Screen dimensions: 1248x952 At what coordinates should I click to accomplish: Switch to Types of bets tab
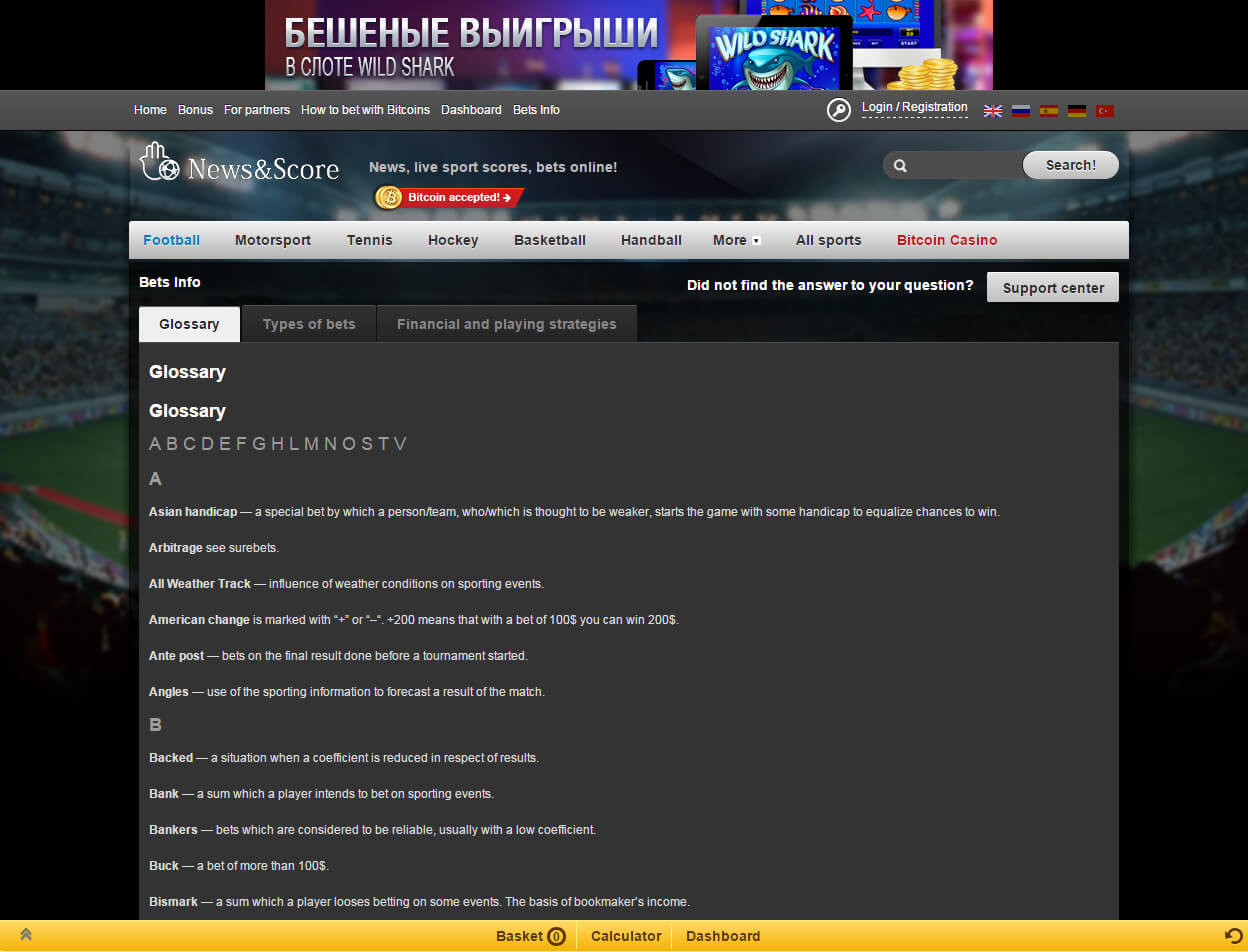point(309,324)
